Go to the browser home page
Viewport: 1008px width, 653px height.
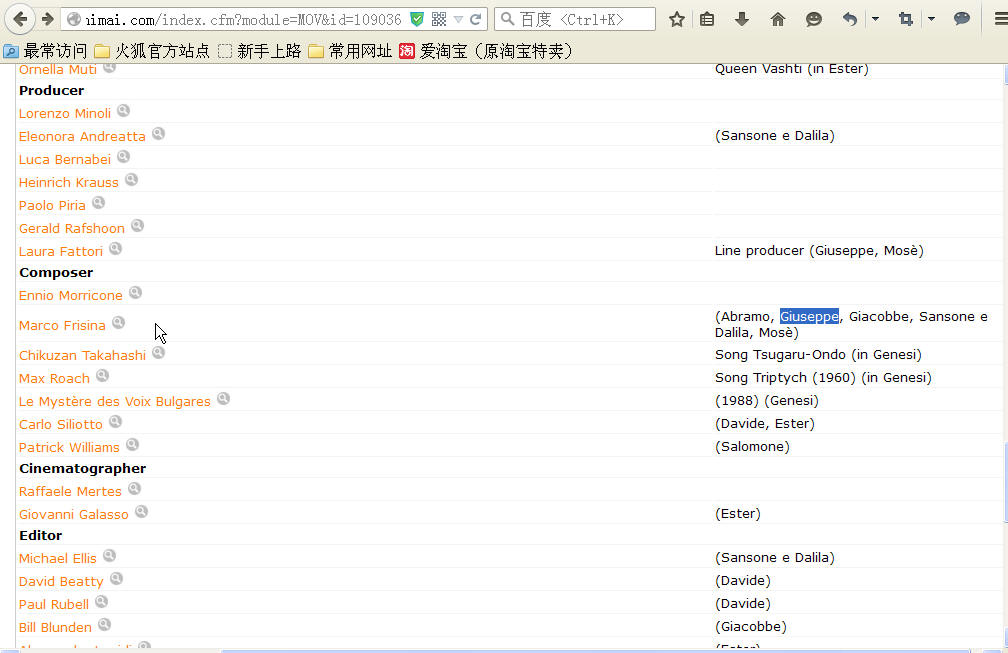pyautogui.click(x=778, y=19)
